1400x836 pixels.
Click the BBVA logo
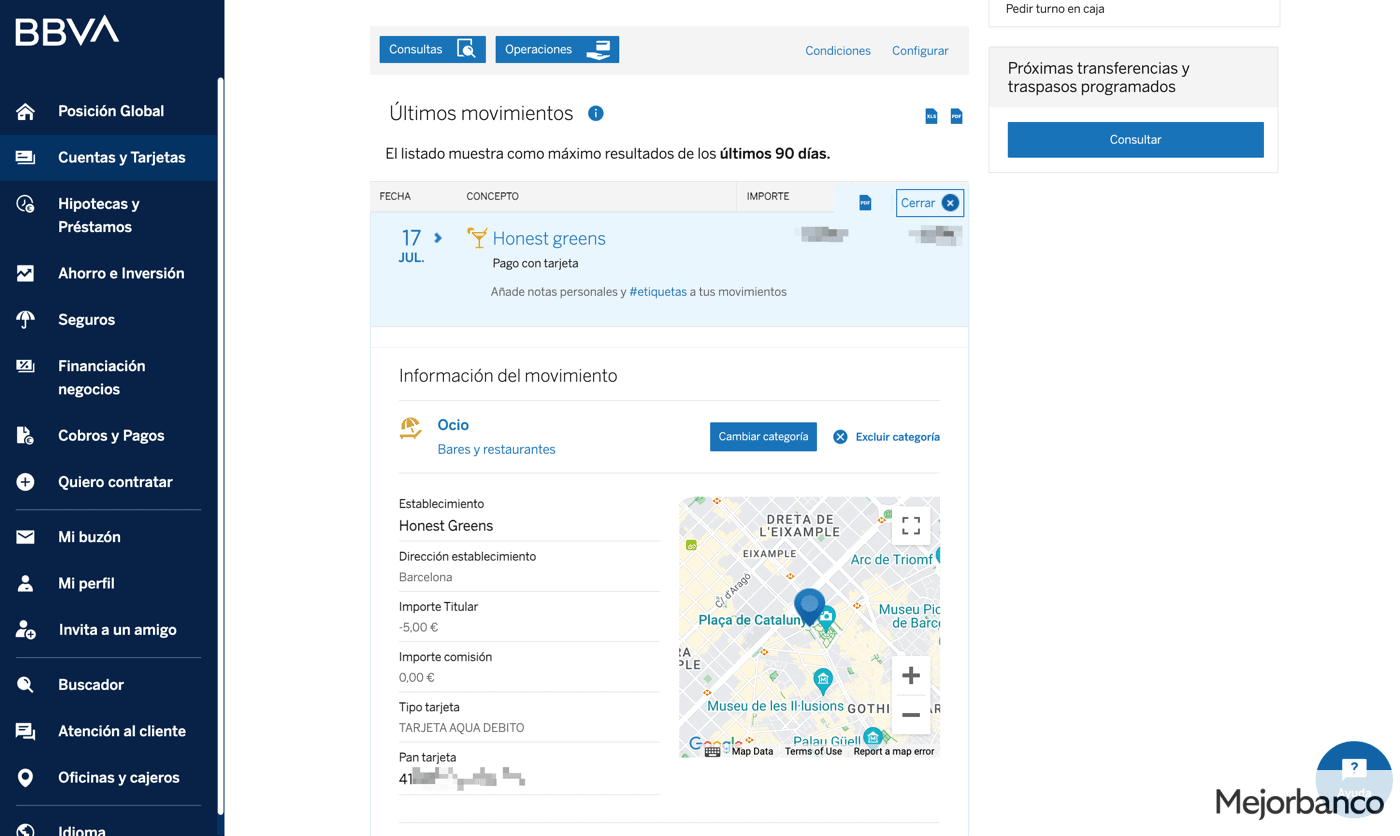(x=67, y=31)
